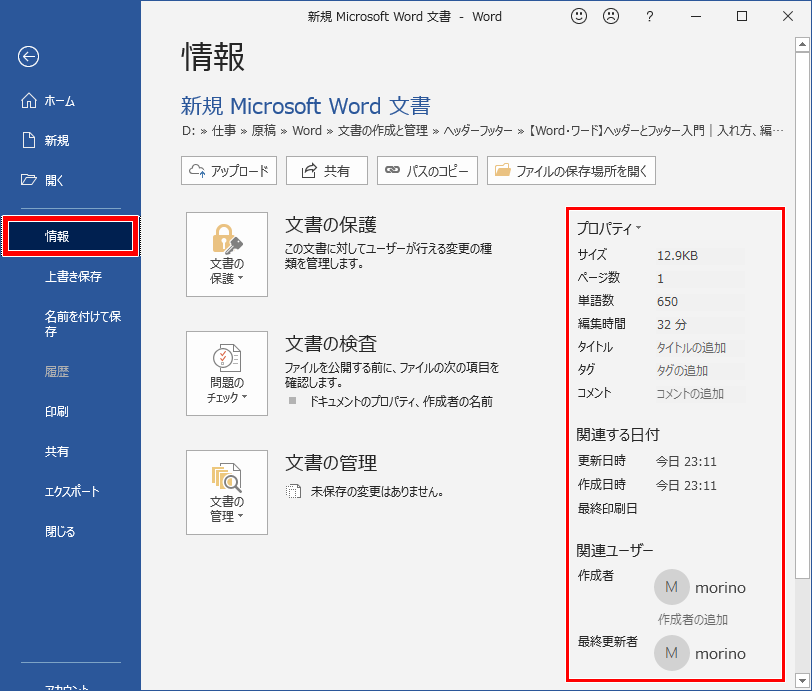Click the morino avatar under 作成者

tap(671, 587)
